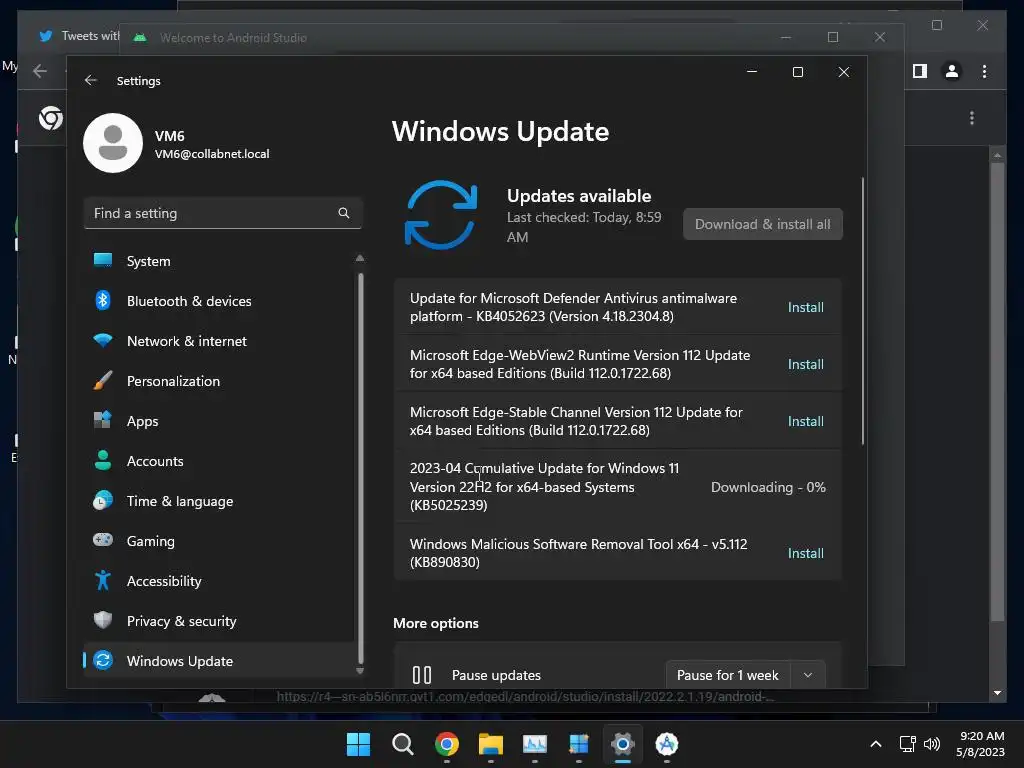Click the sidebar scroll-down arrow

360,671
